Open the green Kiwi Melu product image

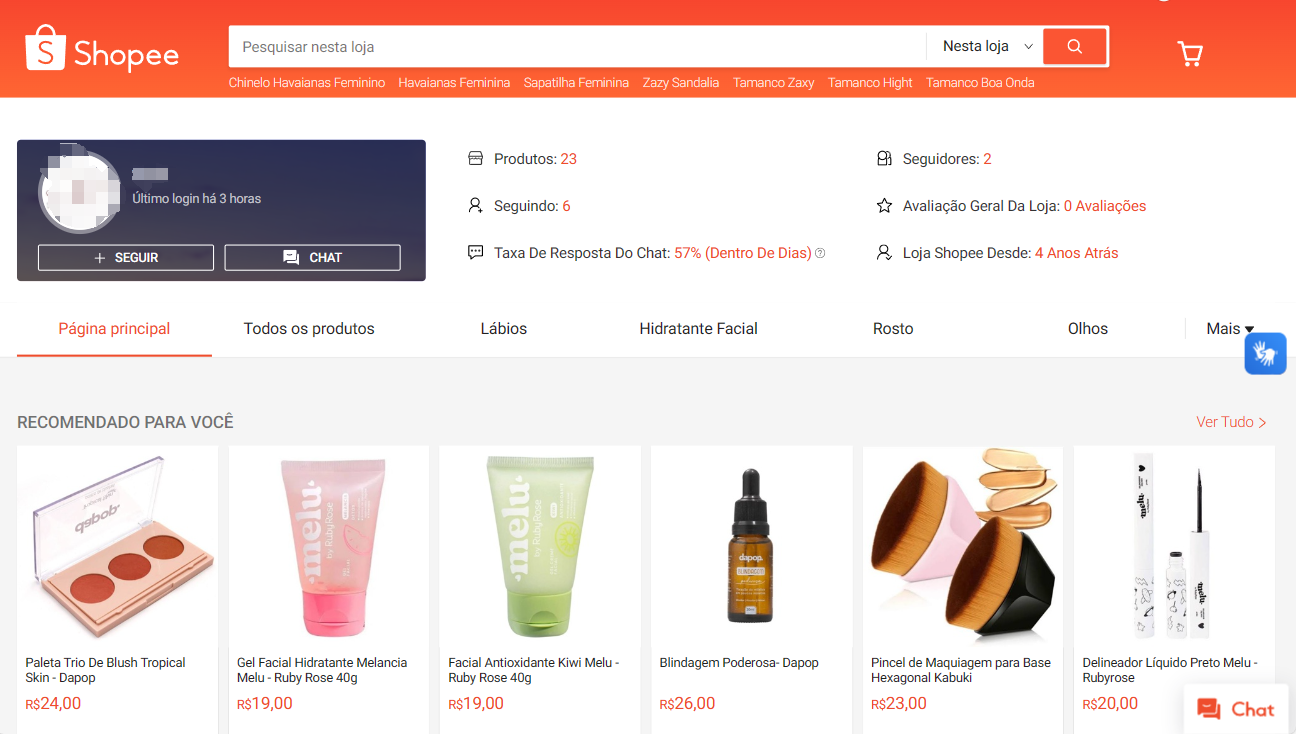pyautogui.click(x=540, y=546)
